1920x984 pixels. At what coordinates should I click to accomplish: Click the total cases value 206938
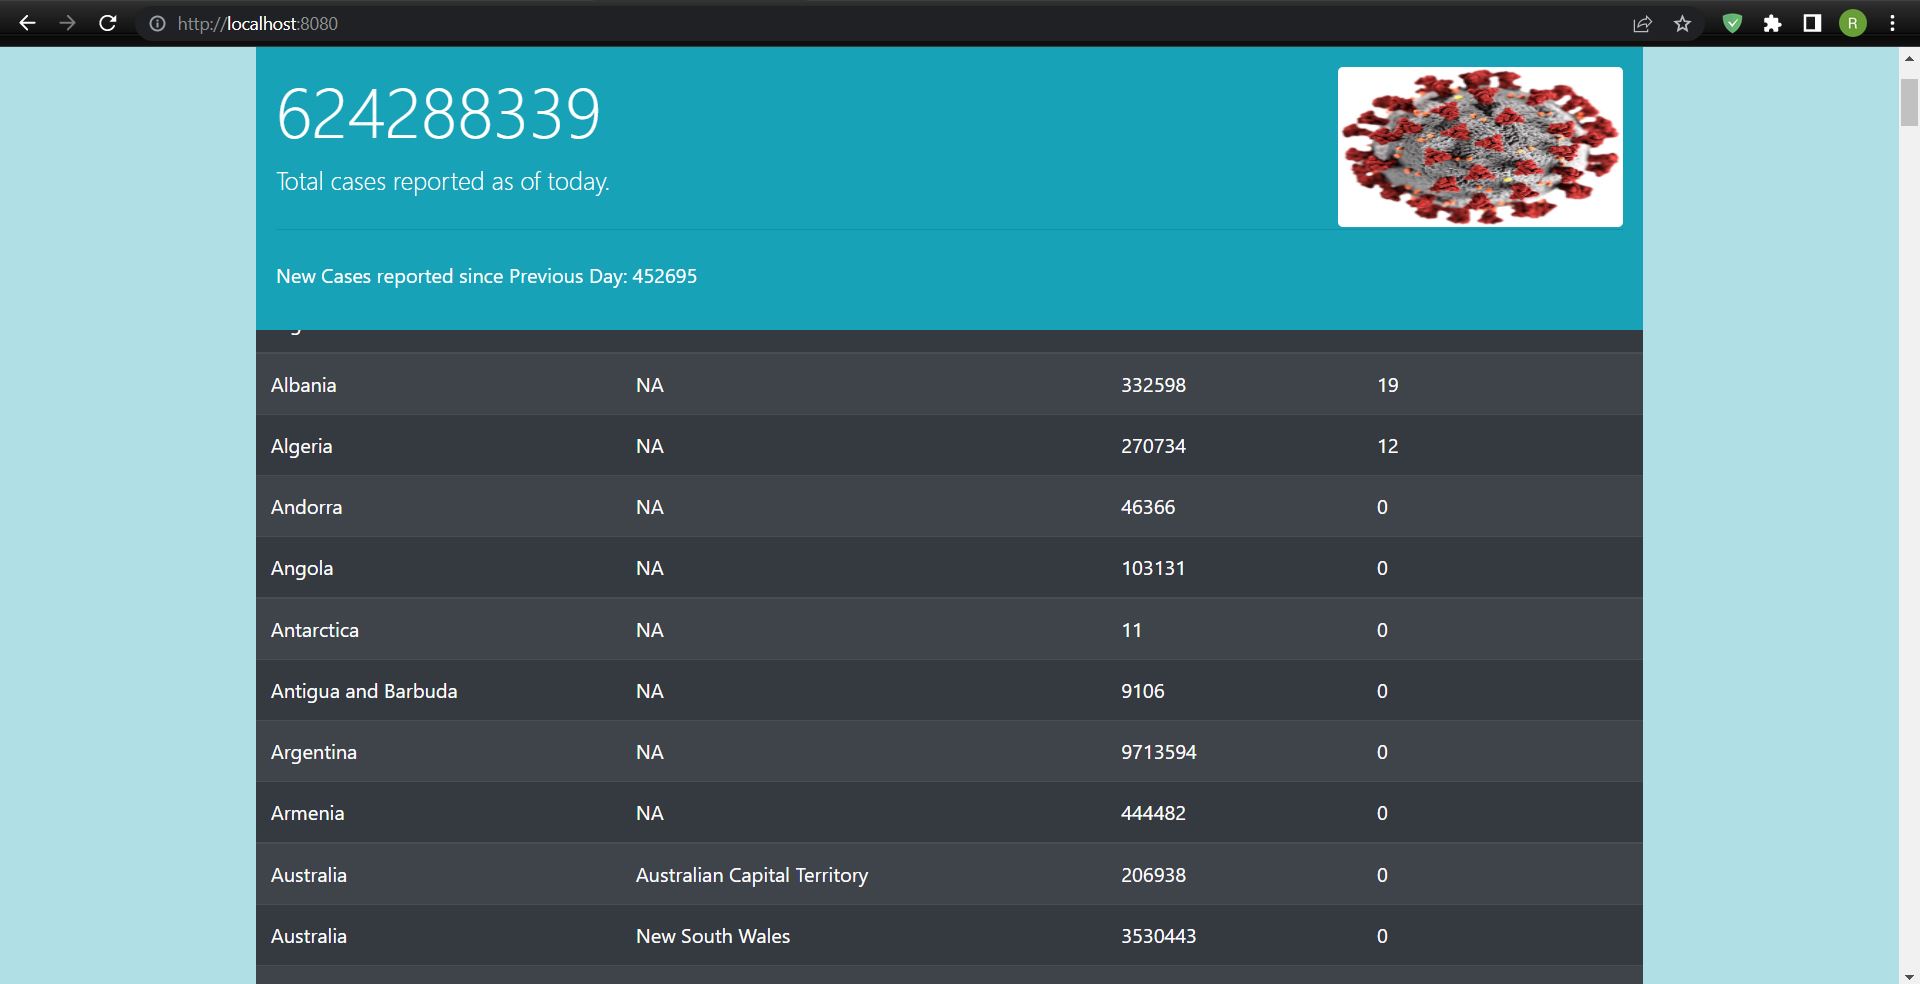pyautogui.click(x=1153, y=875)
